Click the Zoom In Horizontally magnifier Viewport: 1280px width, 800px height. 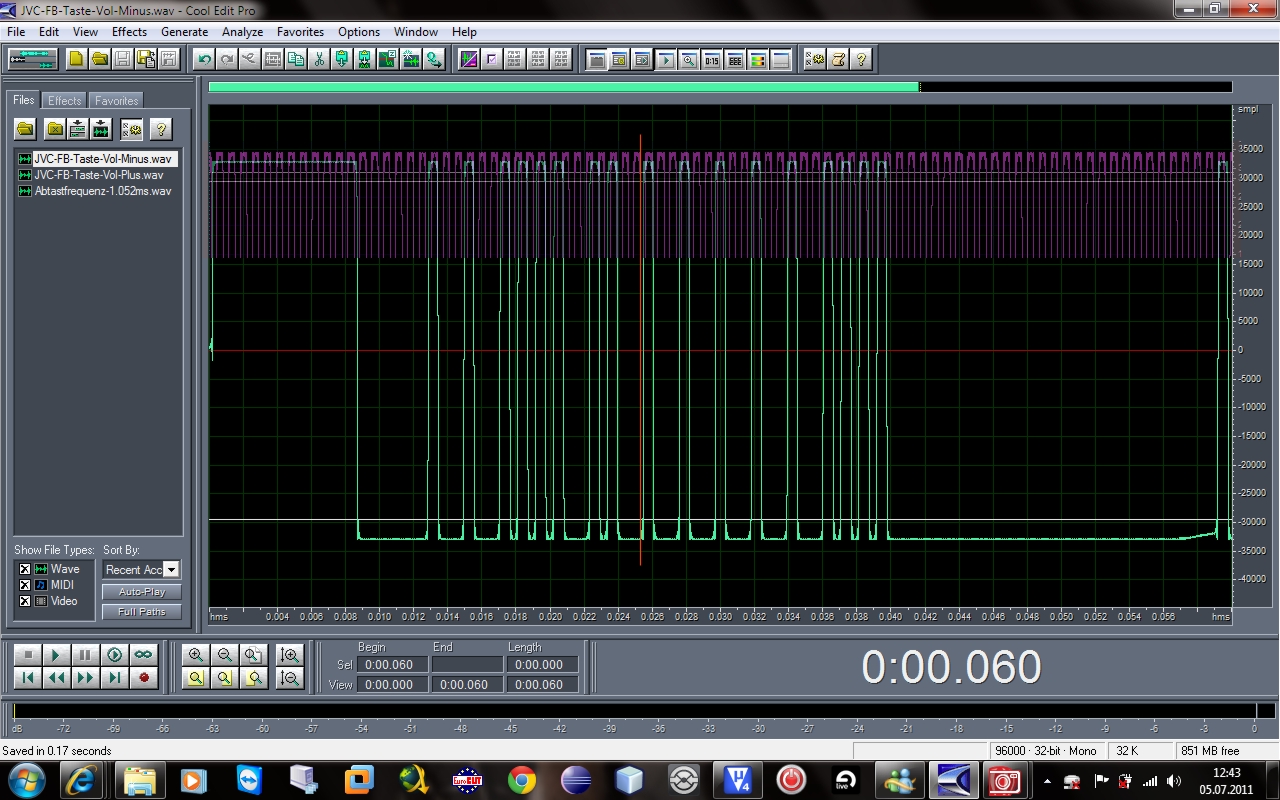(x=196, y=655)
